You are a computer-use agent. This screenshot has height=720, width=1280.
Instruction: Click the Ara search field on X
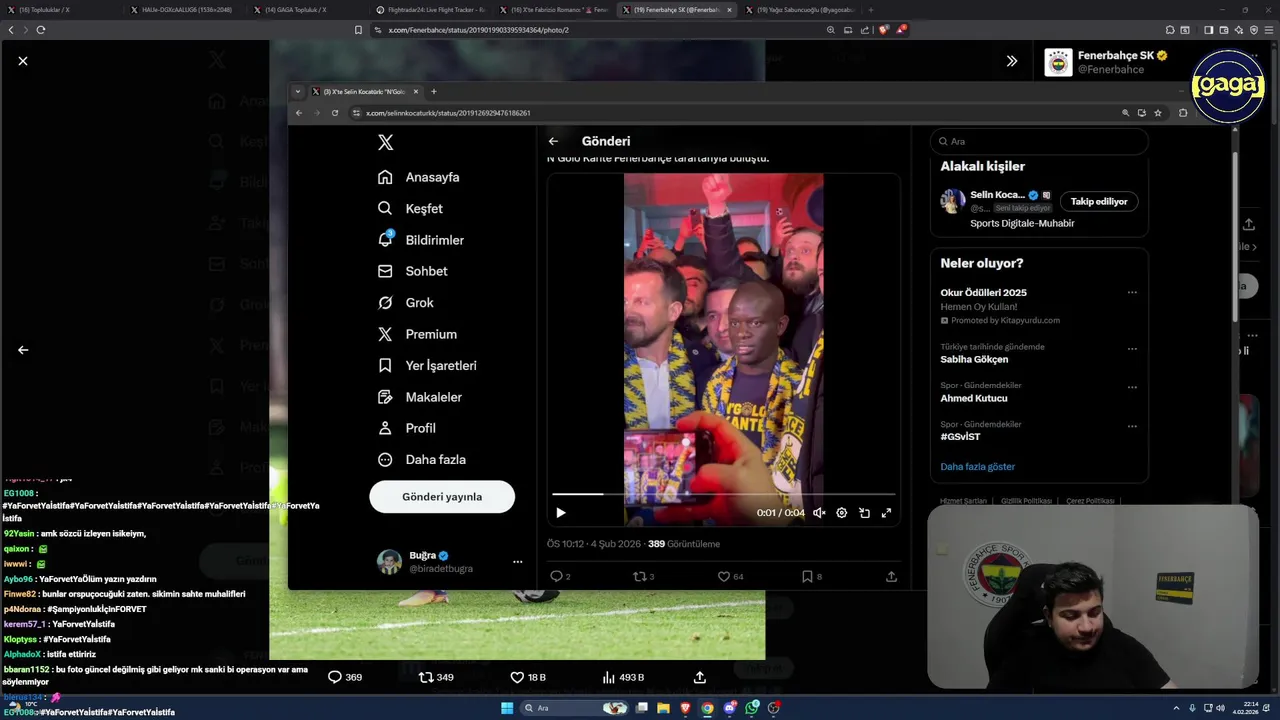(x=1039, y=142)
